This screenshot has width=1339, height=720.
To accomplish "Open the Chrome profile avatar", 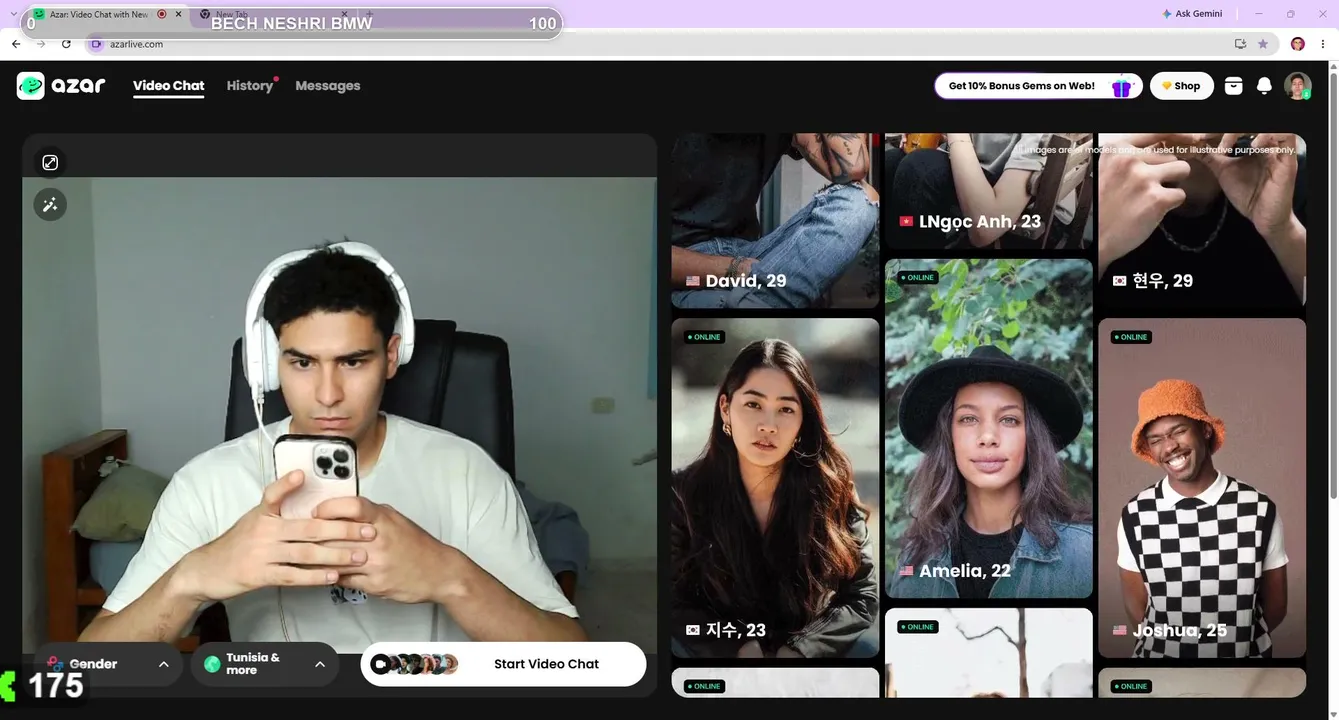I will [1298, 44].
